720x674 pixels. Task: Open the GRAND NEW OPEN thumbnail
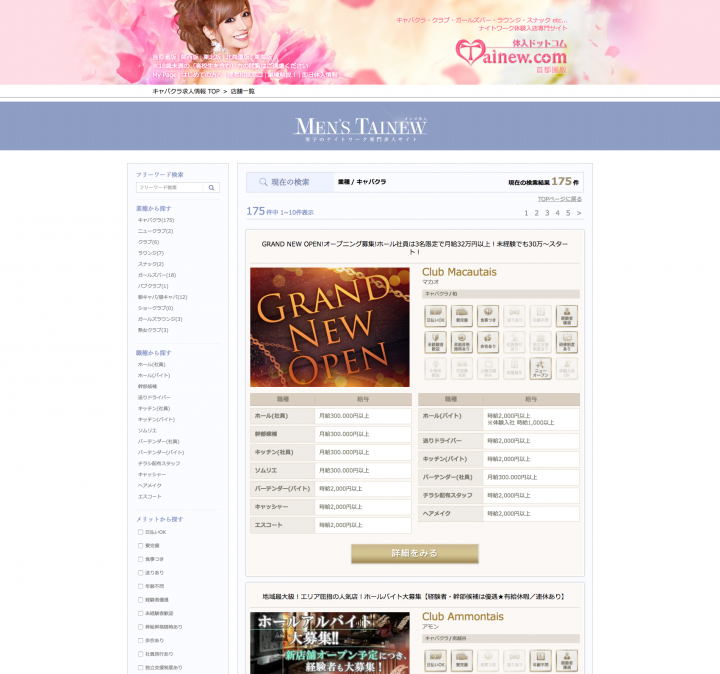pos(329,327)
